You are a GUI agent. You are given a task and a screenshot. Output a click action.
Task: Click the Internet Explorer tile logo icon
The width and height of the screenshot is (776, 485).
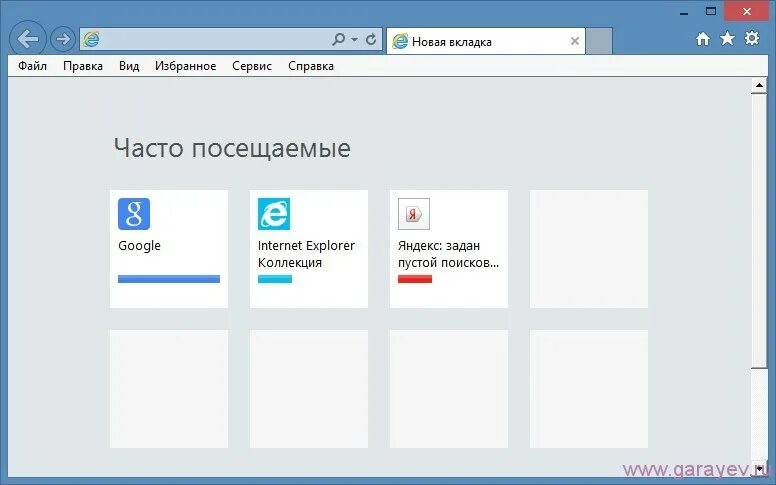pos(274,214)
